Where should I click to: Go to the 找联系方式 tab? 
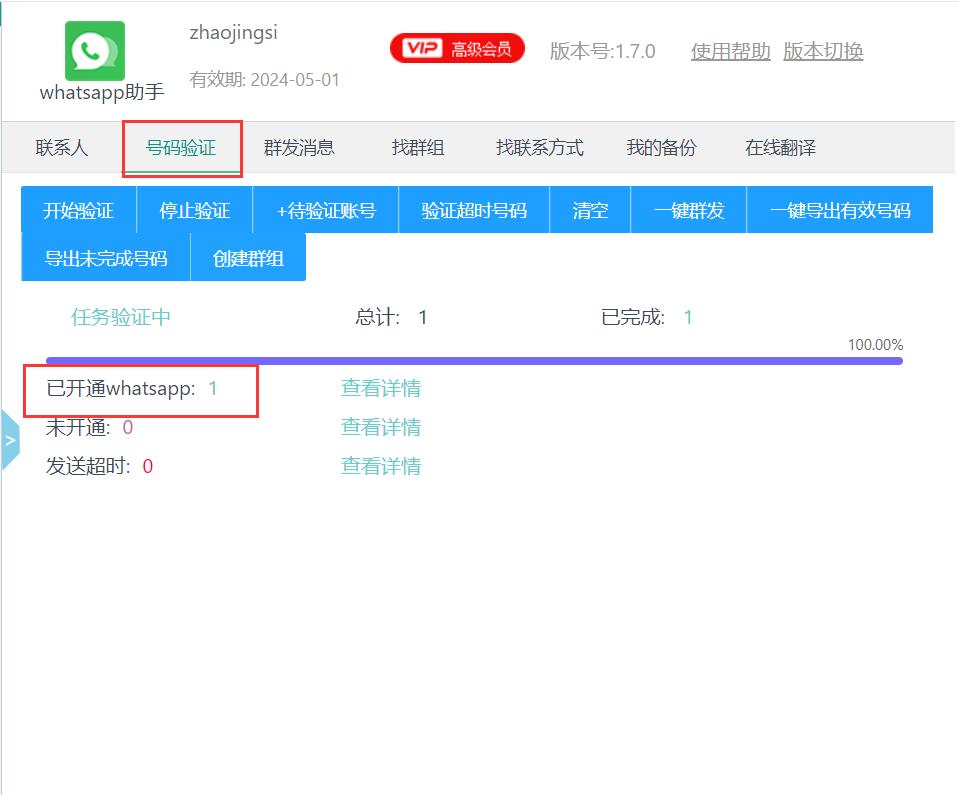point(540,148)
